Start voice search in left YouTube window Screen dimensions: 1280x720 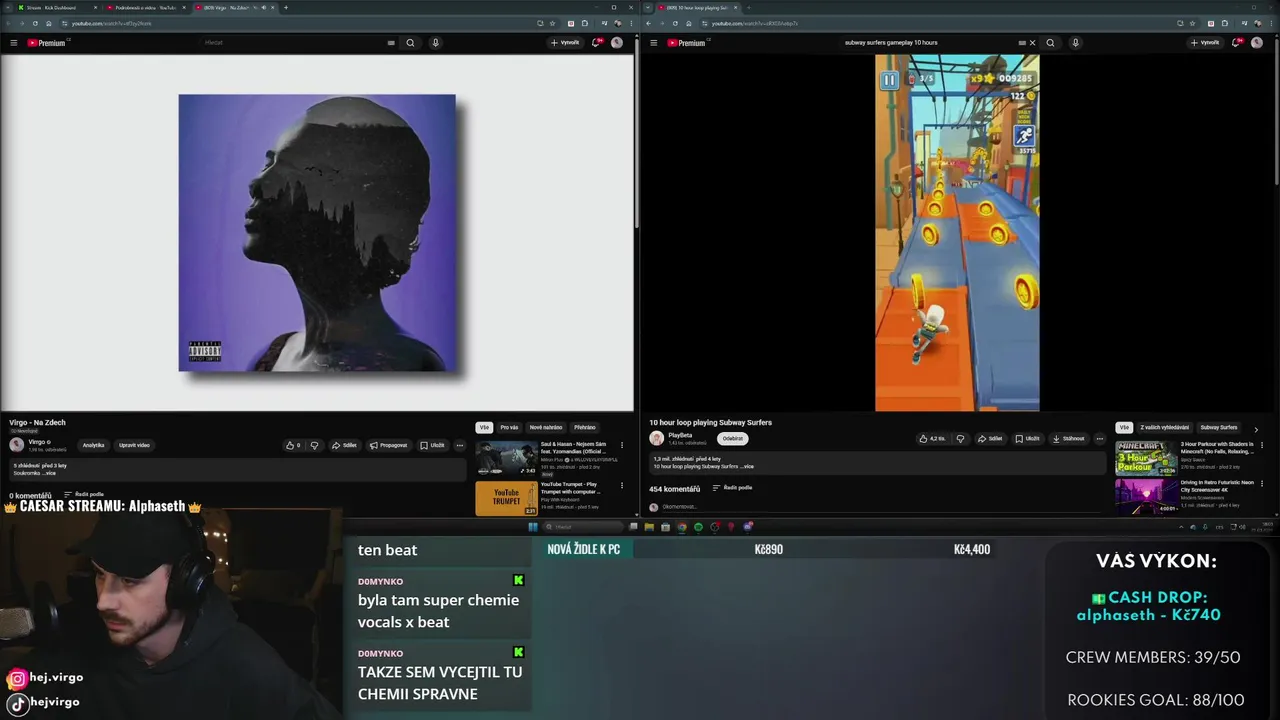coord(435,43)
